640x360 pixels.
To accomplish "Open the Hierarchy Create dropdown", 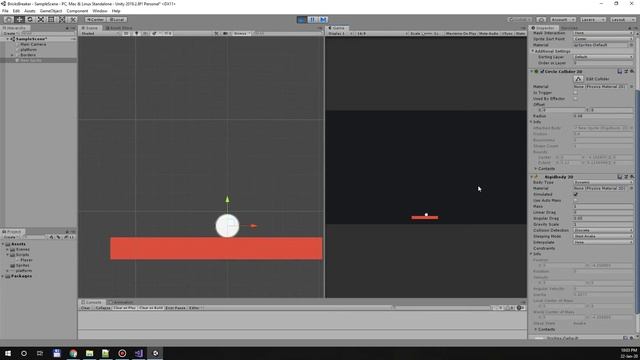I will [11, 33].
